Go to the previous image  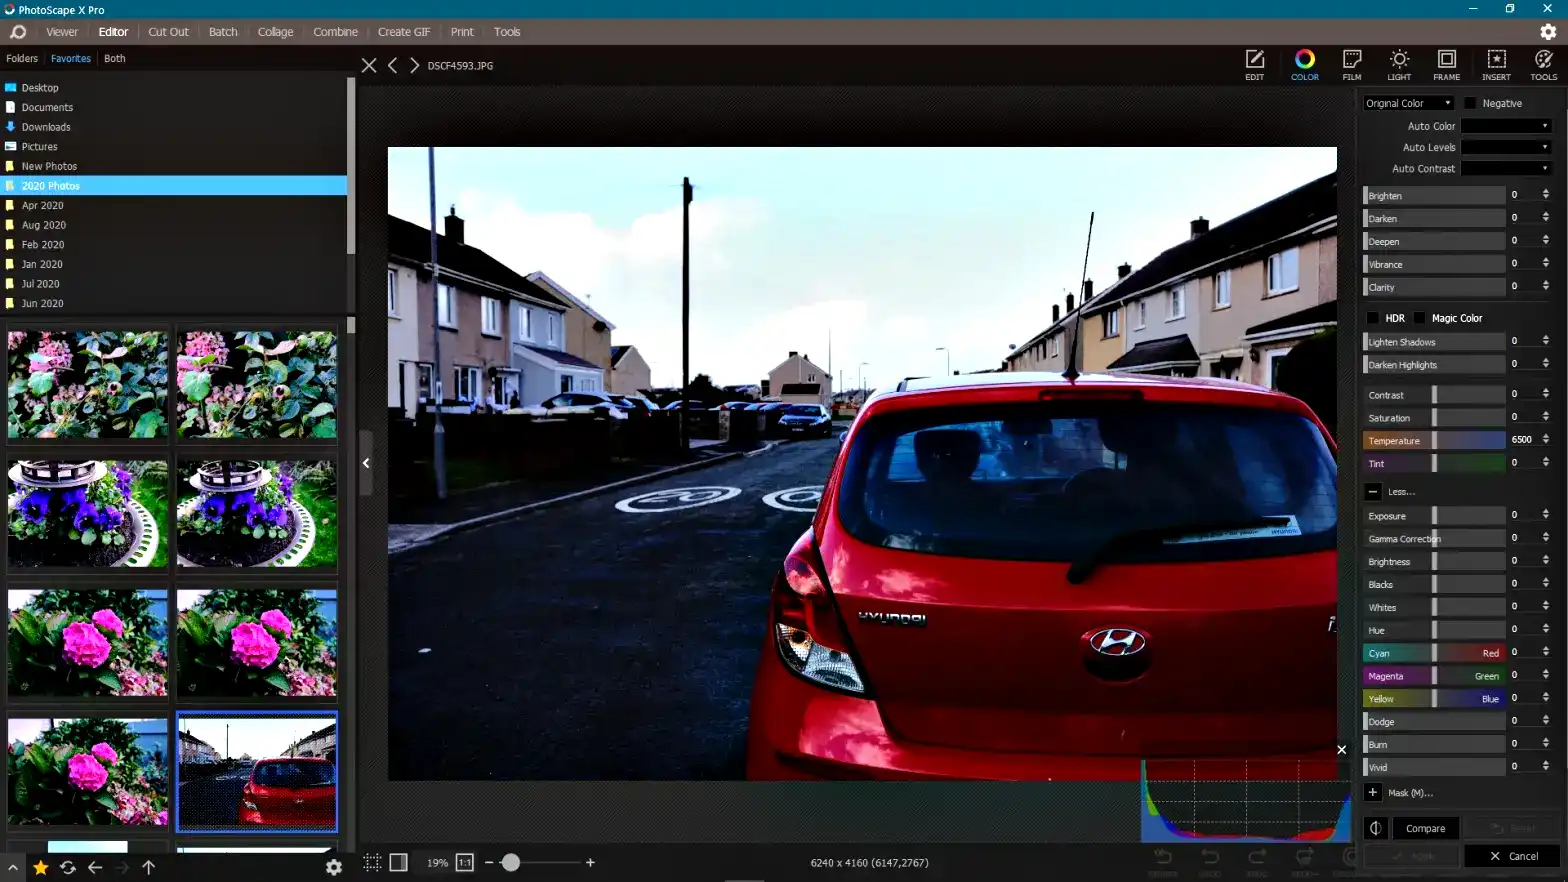point(392,65)
